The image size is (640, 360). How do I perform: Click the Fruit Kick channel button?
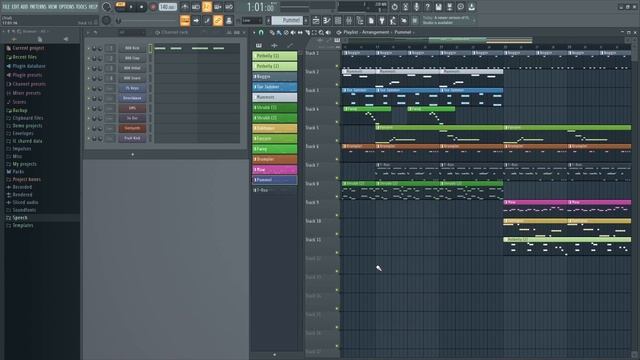[132, 138]
